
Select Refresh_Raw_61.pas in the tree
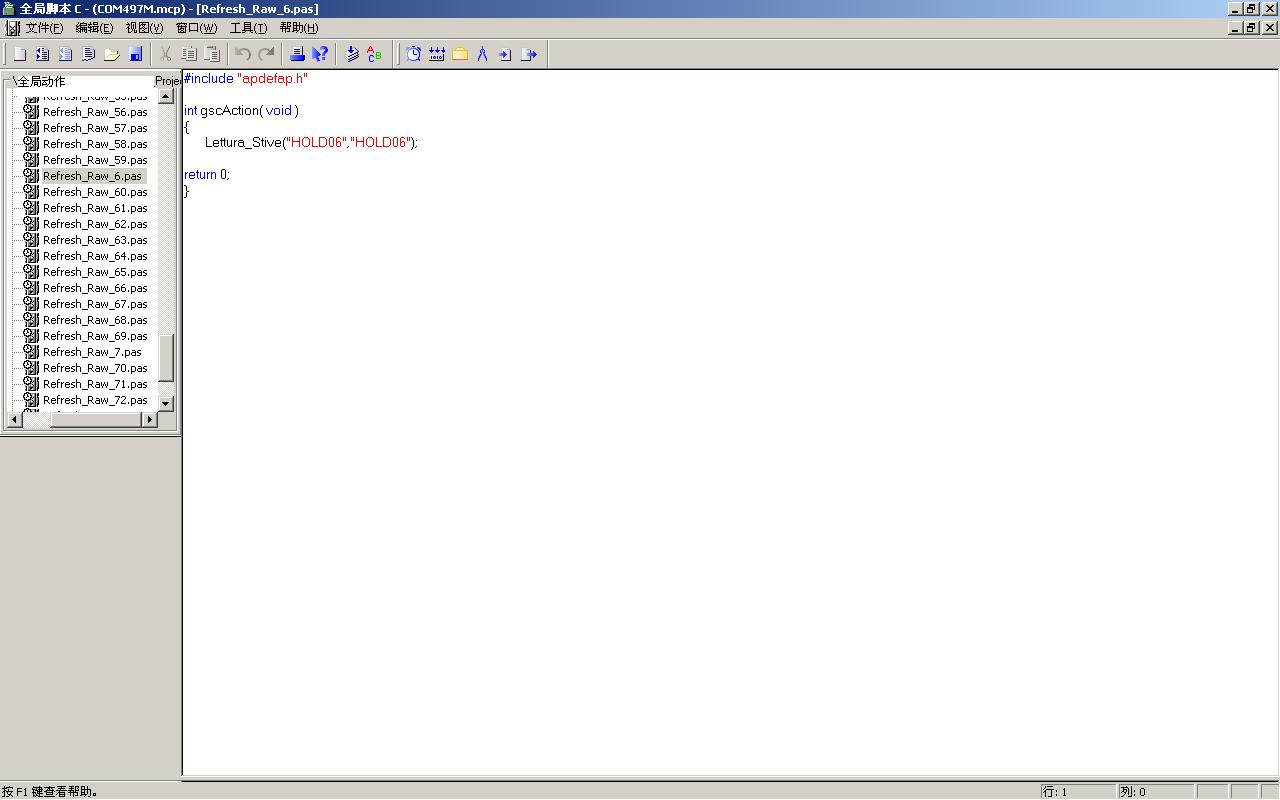pos(95,208)
